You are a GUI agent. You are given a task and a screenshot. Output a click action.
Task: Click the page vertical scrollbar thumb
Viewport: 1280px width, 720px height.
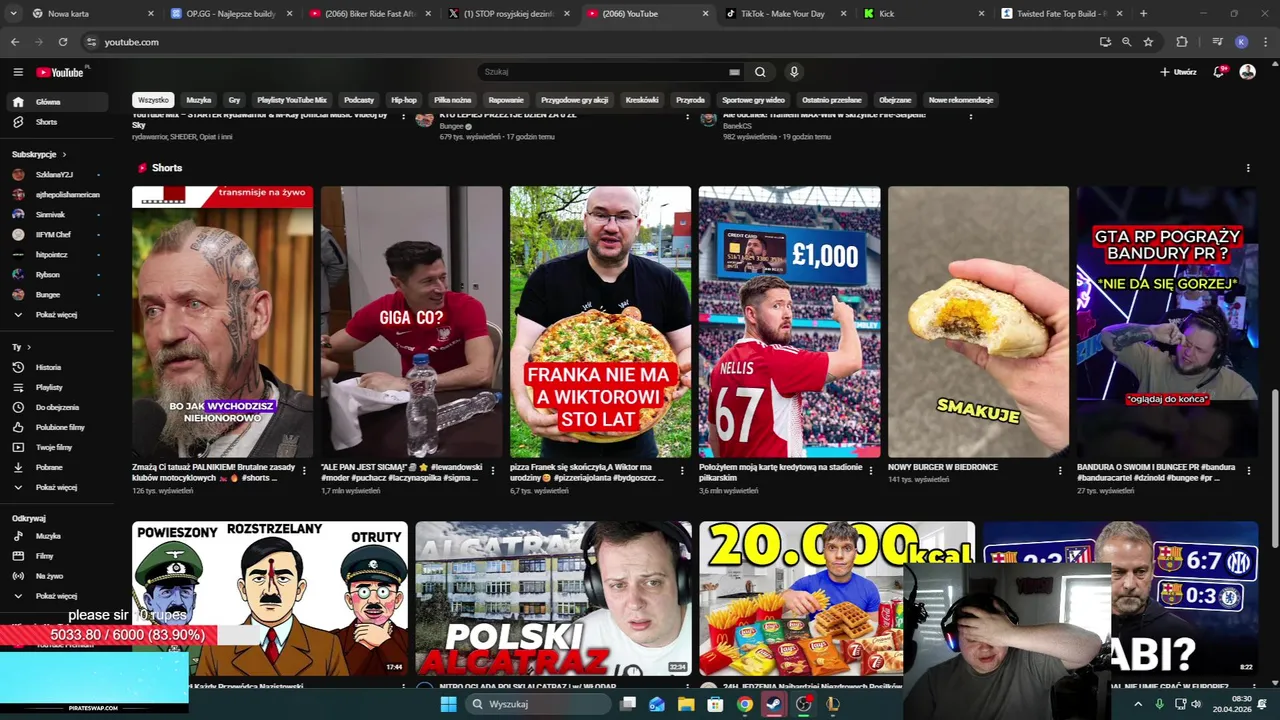[x=1274, y=468]
